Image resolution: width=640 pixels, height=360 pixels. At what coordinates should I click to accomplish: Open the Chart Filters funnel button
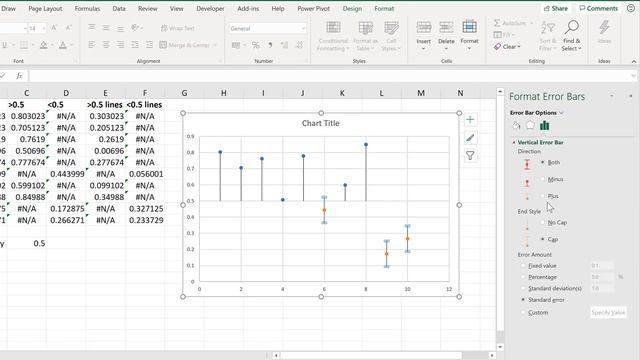(470, 156)
